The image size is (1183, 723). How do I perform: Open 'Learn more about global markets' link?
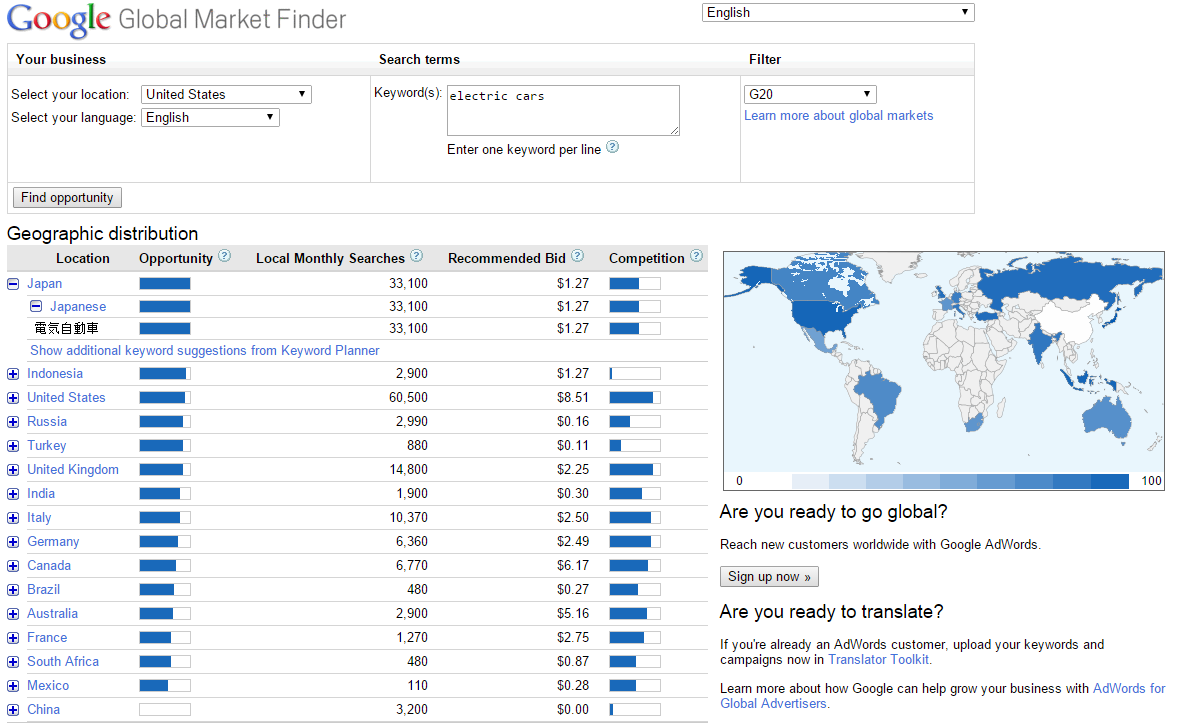click(x=838, y=115)
